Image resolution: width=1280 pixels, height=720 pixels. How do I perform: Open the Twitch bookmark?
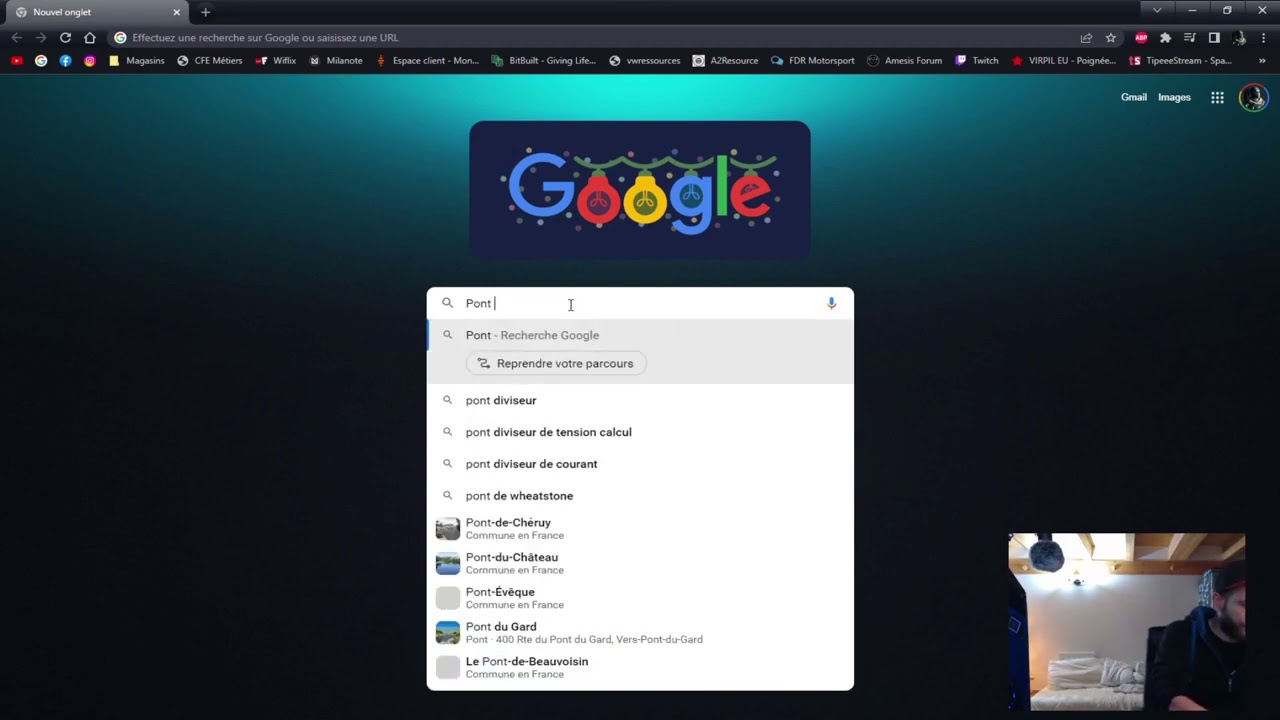pyautogui.click(x=976, y=60)
